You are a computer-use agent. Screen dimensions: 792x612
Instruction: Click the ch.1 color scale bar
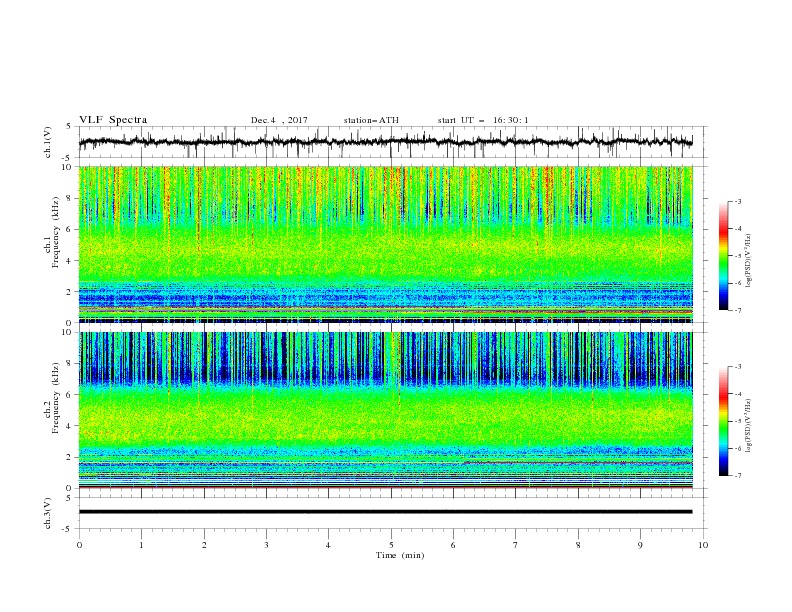pos(723,256)
